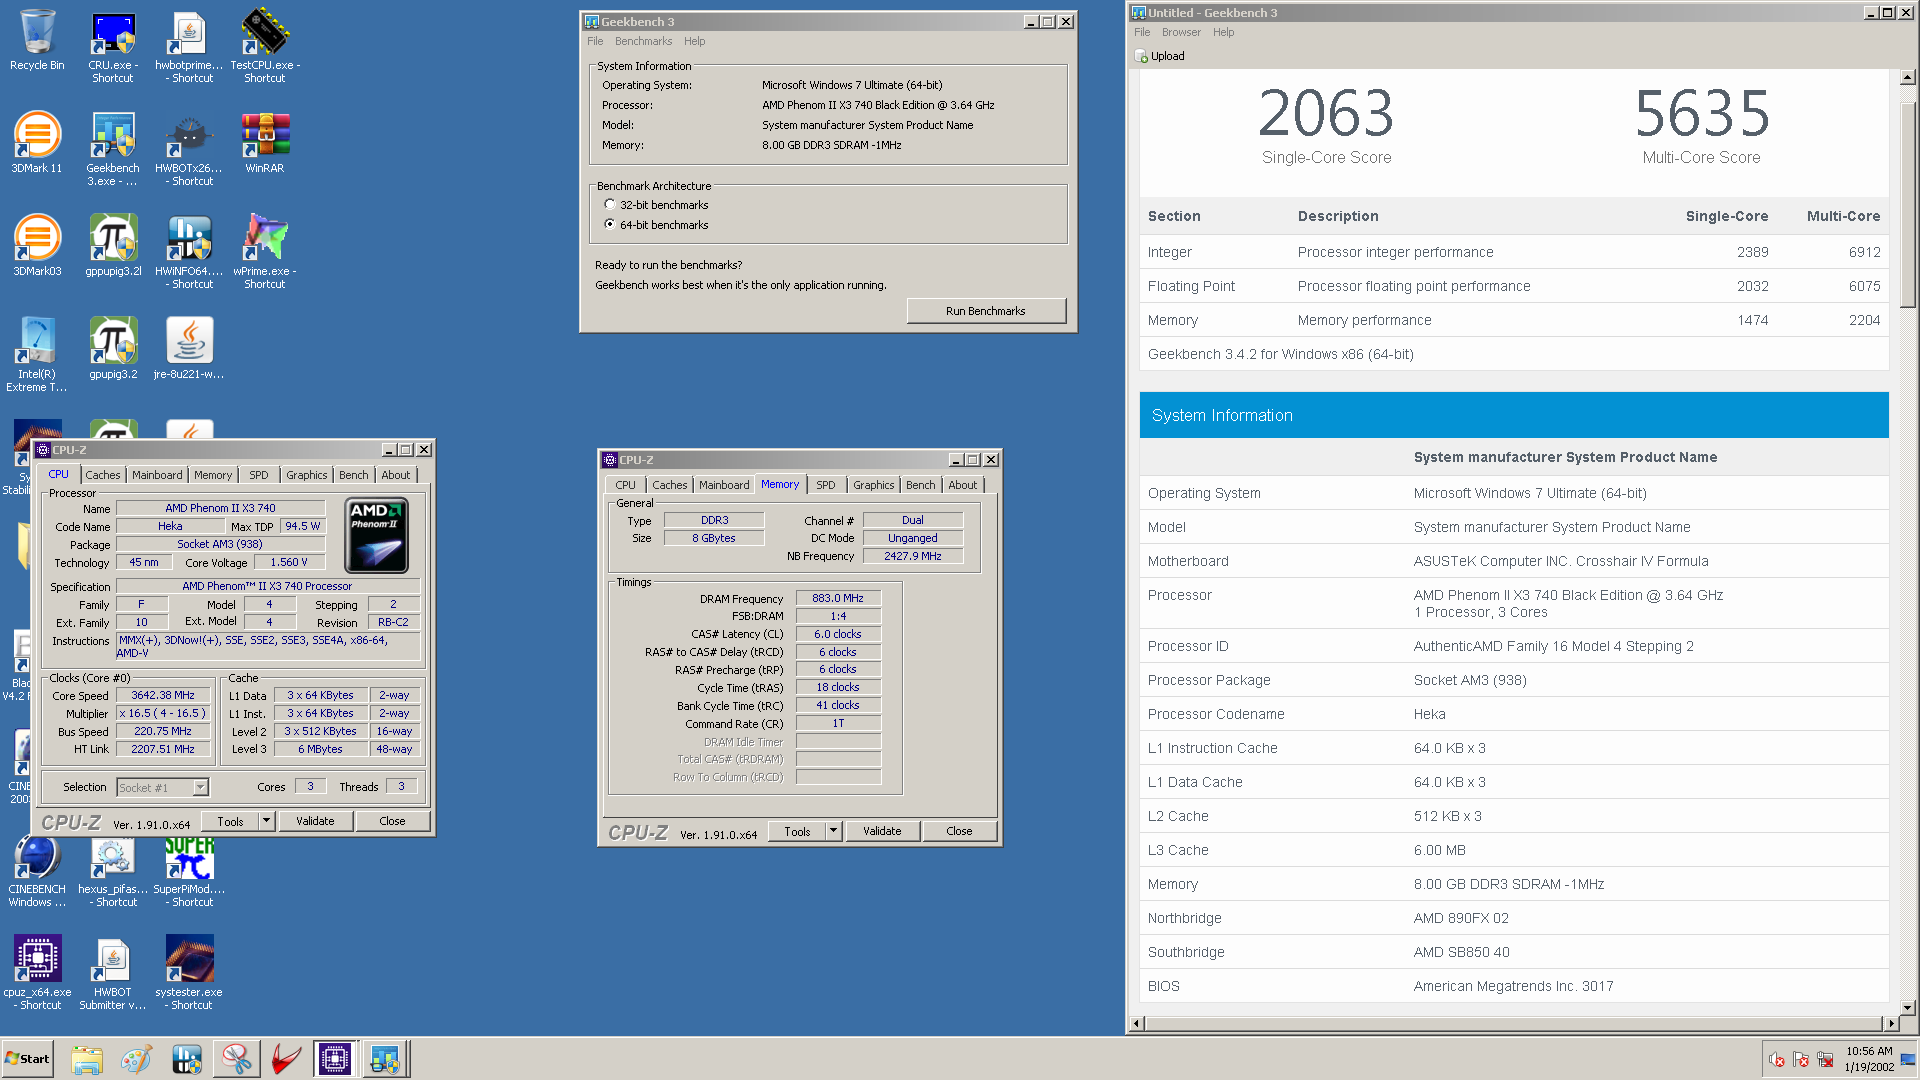The width and height of the screenshot is (1920, 1080).
Task: Select the gpupig3.2 desktop icon
Action: [x=113, y=349]
